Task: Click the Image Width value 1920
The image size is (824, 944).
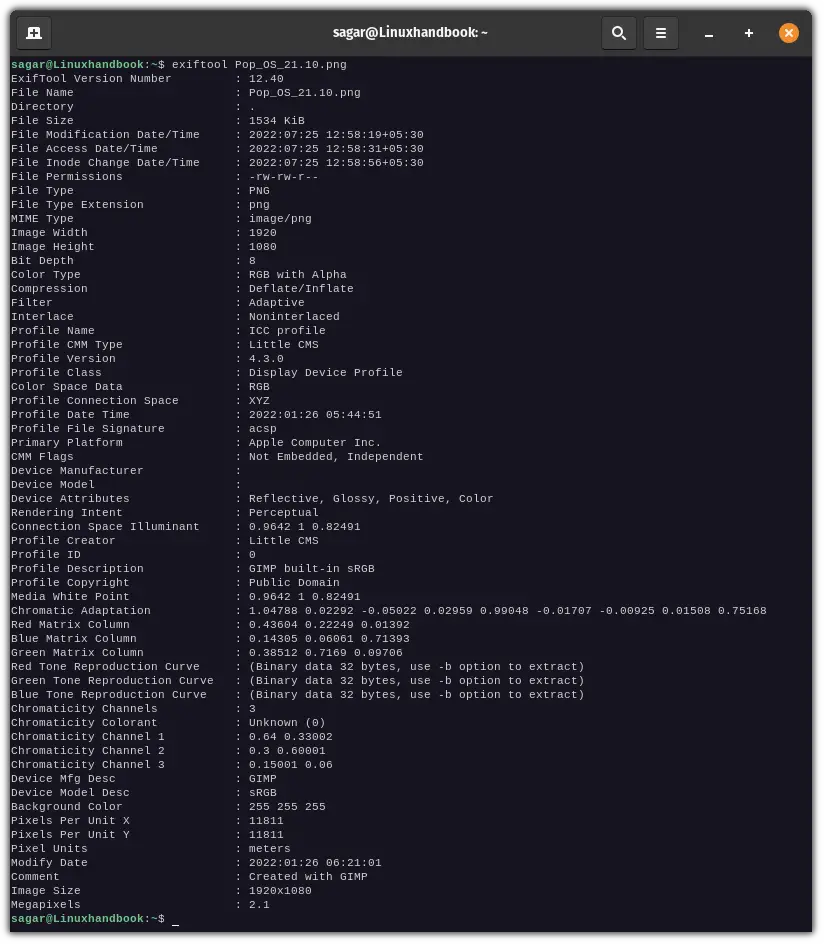Action: click(262, 232)
